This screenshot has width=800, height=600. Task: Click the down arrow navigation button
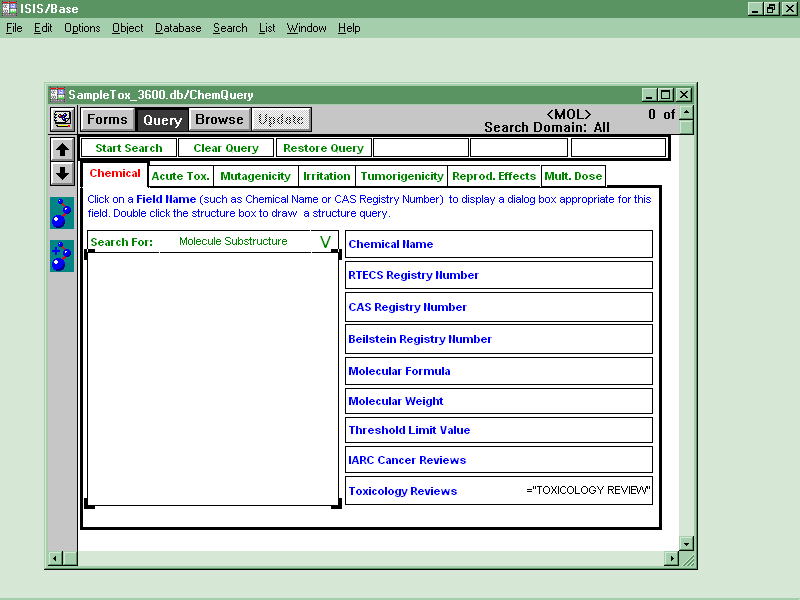pos(62,173)
